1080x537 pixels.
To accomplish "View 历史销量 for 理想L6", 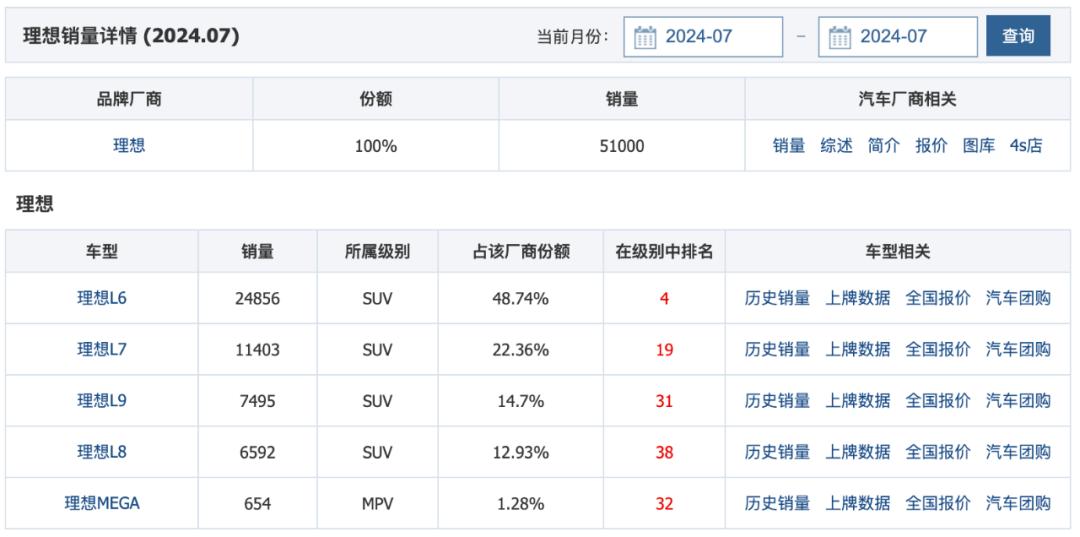I will (x=777, y=298).
